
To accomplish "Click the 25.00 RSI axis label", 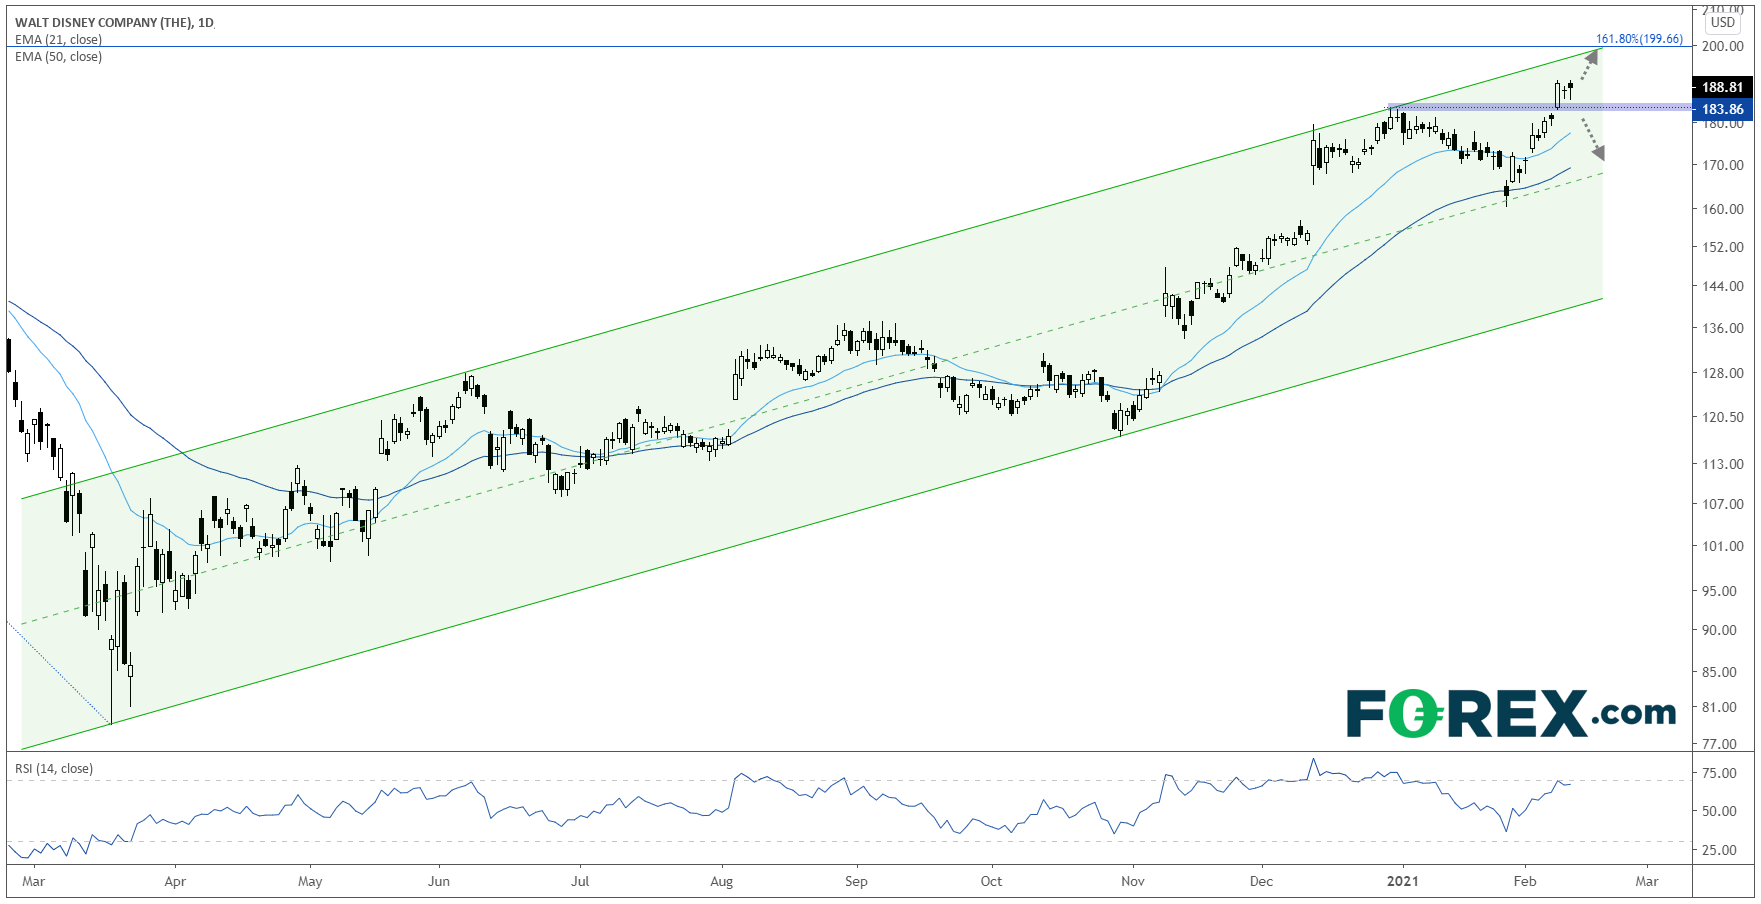I will [x=1720, y=850].
